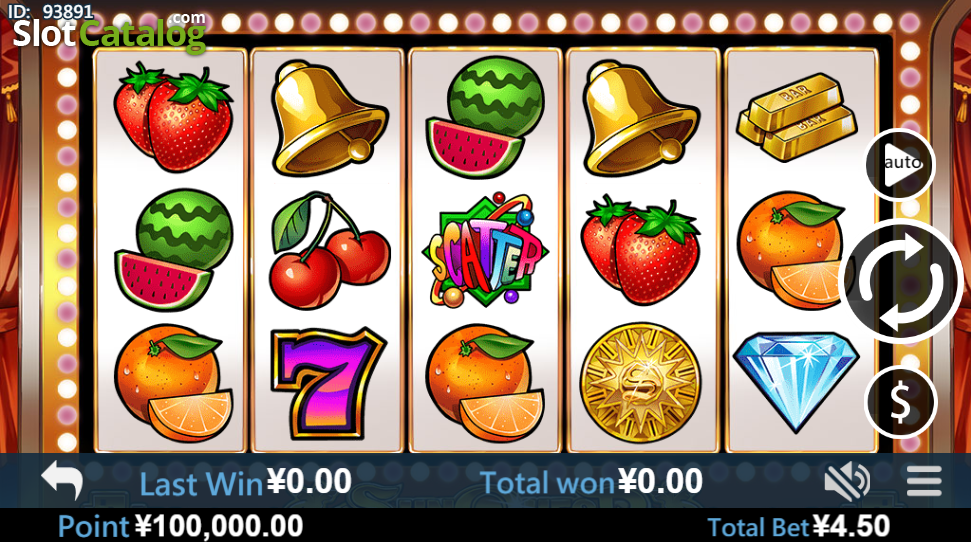This screenshot has width=971, height=542.
Task: Click the strawberries on first reel
Action: (173, 117)
